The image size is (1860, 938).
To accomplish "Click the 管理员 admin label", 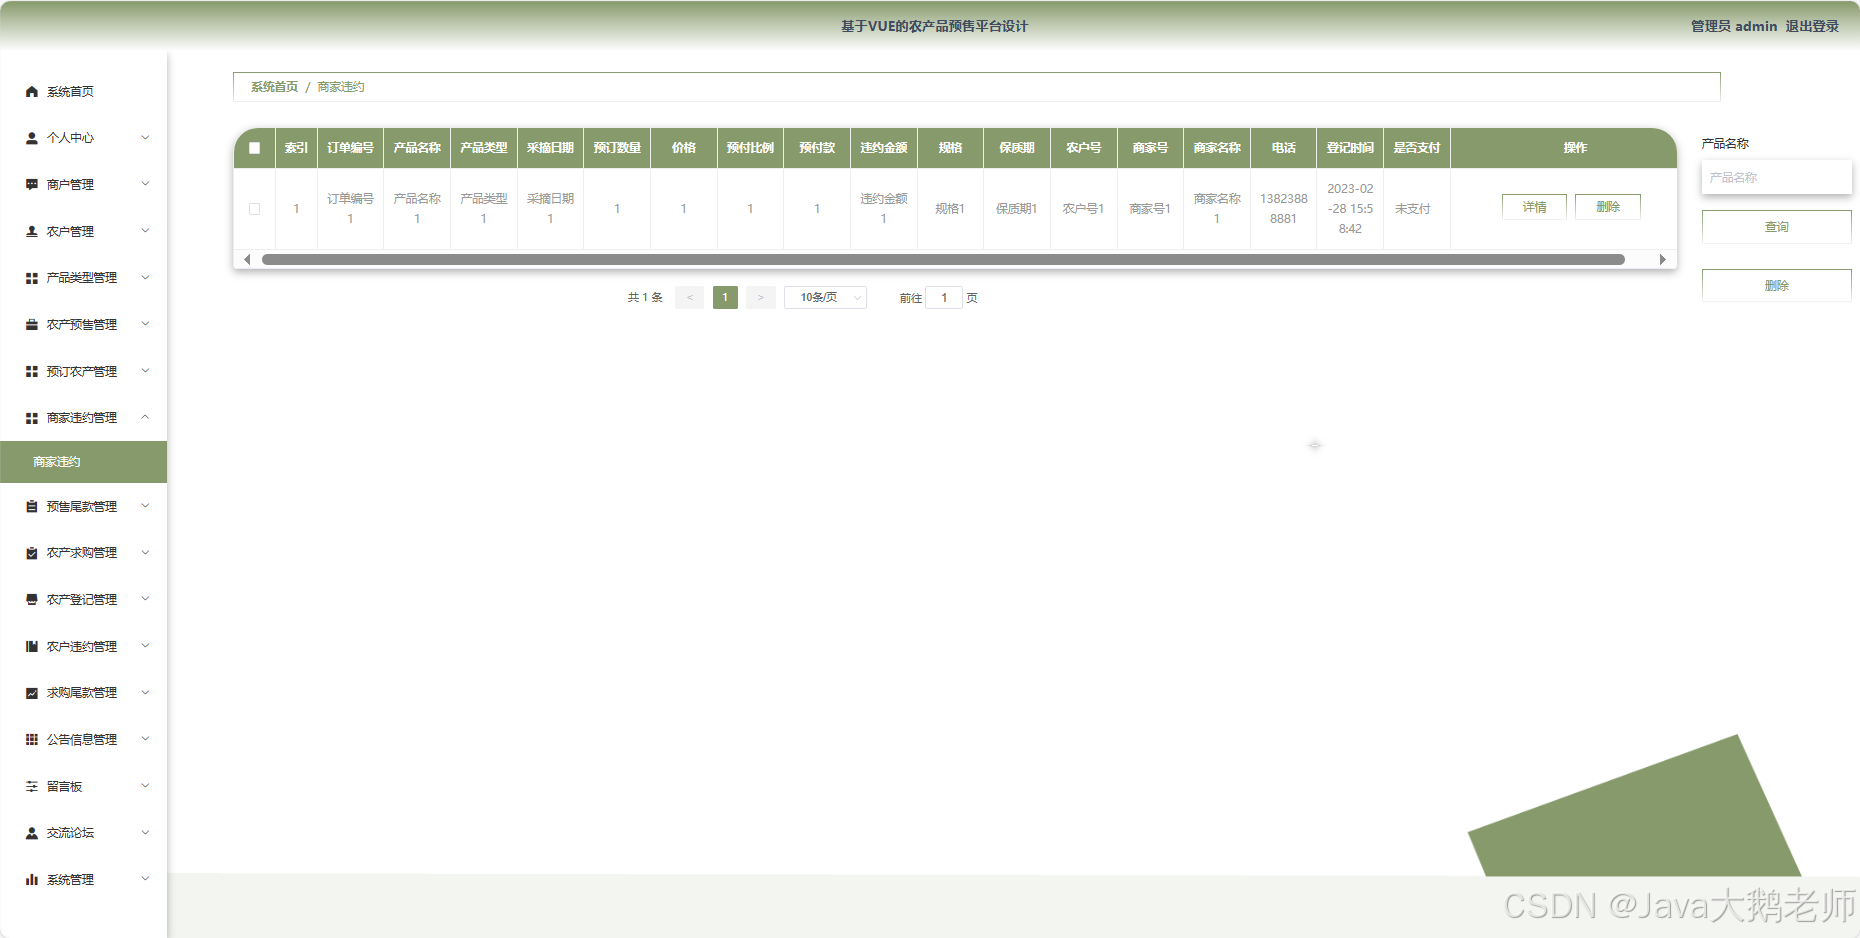I will pos(1734,27).
